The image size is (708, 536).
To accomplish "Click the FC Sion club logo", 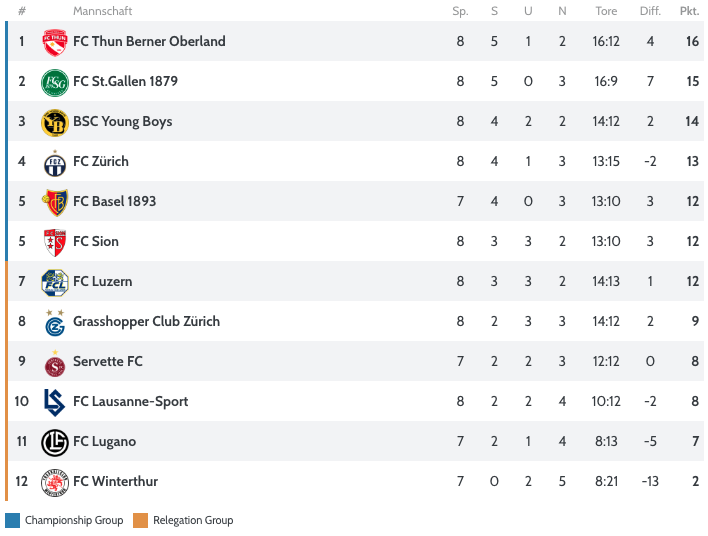I will 54,242.
